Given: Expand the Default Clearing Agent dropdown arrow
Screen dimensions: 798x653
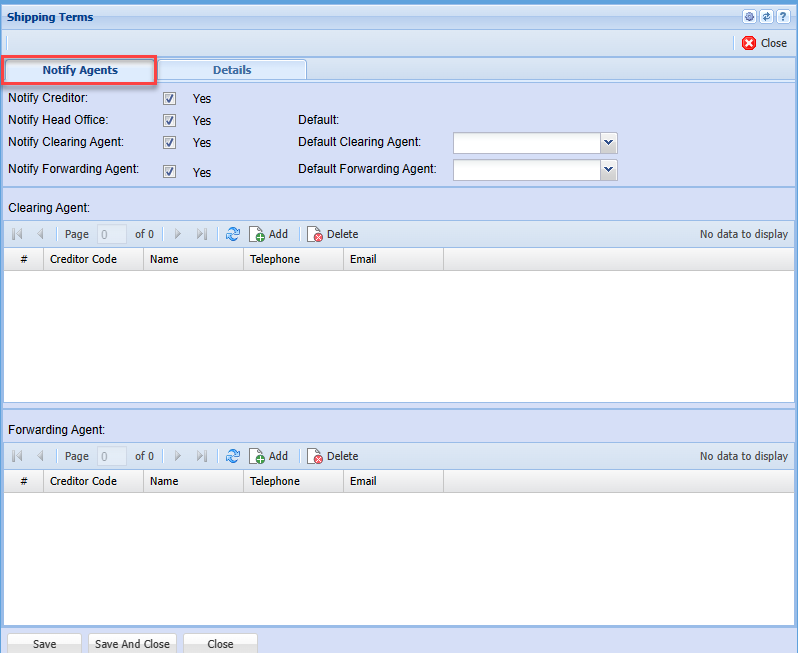Looking at the screenshot, I should click(608, 143).
